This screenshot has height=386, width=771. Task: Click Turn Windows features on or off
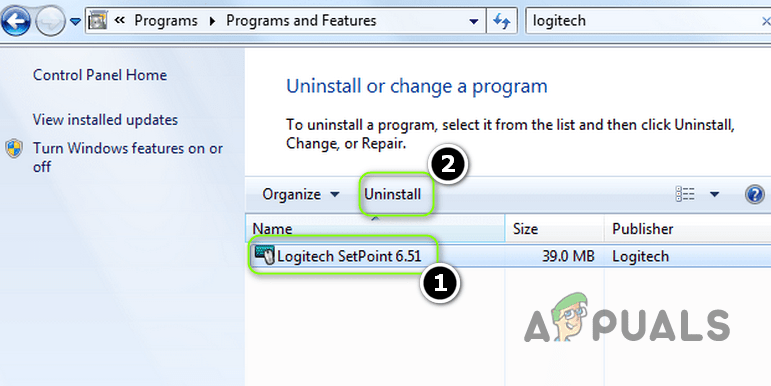128,157
